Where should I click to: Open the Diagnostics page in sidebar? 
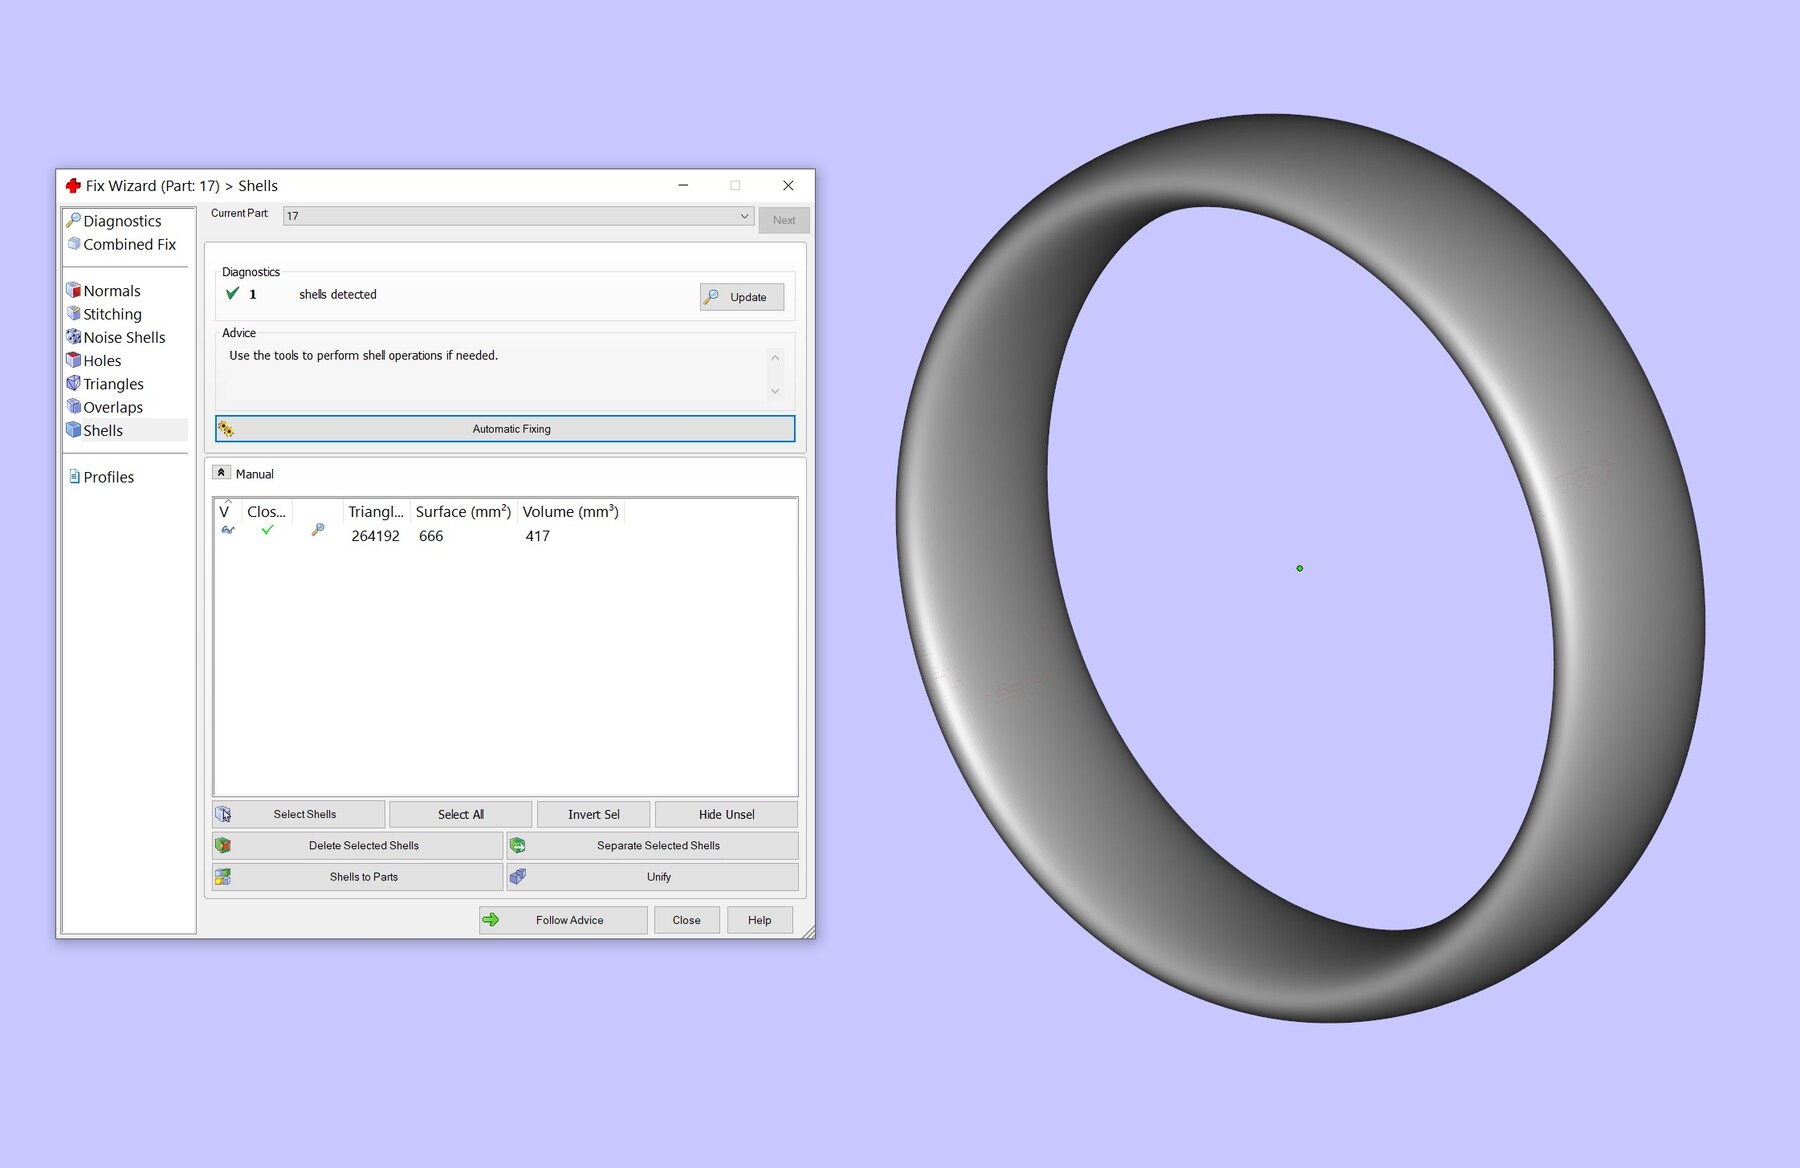122,221
